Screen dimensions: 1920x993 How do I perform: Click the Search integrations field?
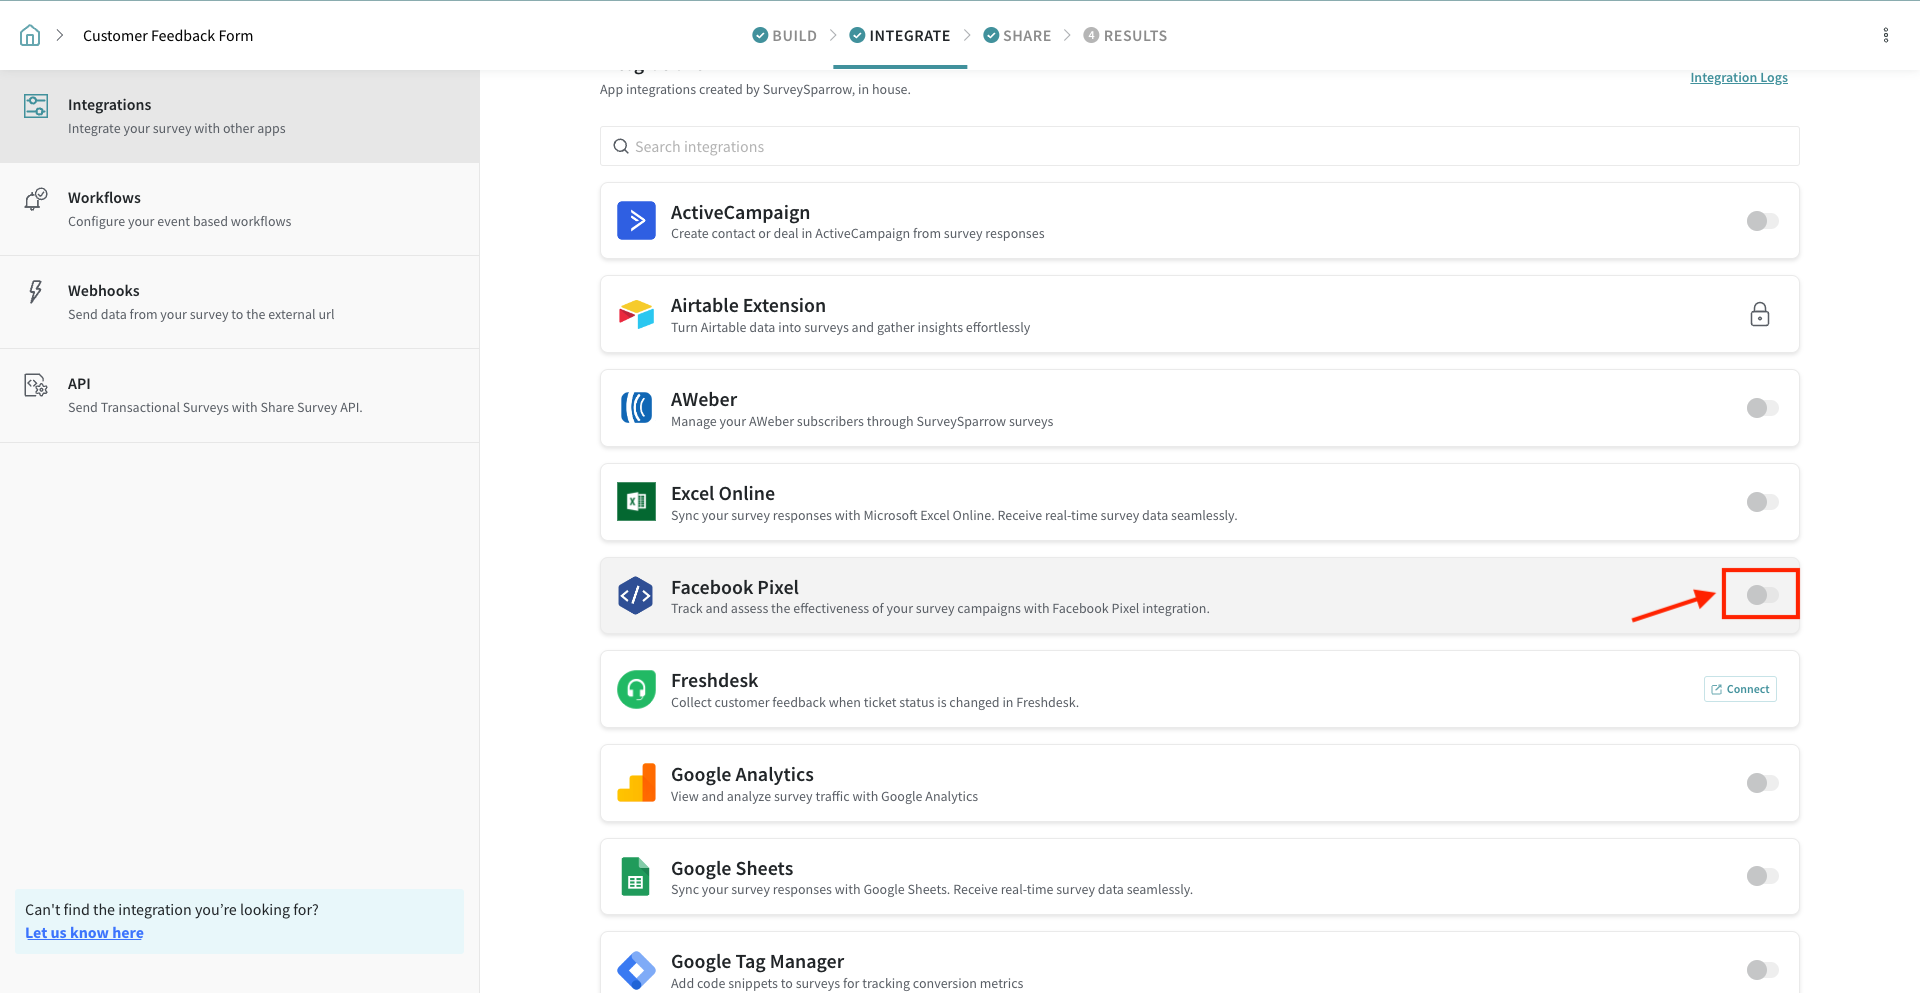[1198, 147]
